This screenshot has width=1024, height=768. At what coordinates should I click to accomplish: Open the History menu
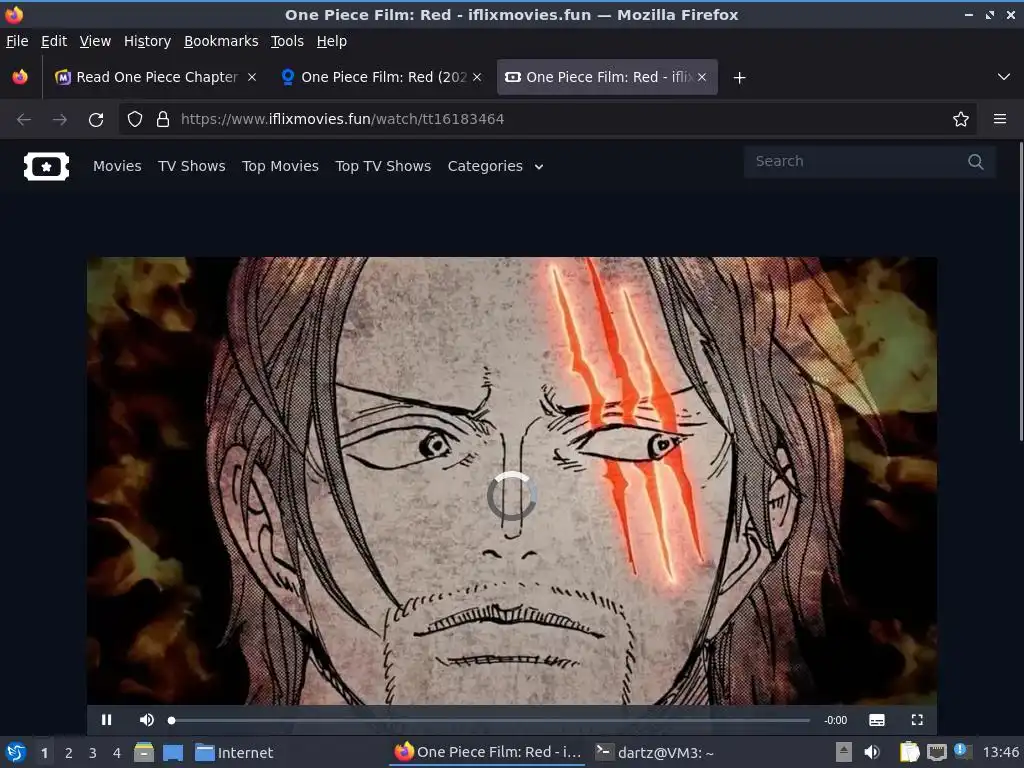point(147,41)
